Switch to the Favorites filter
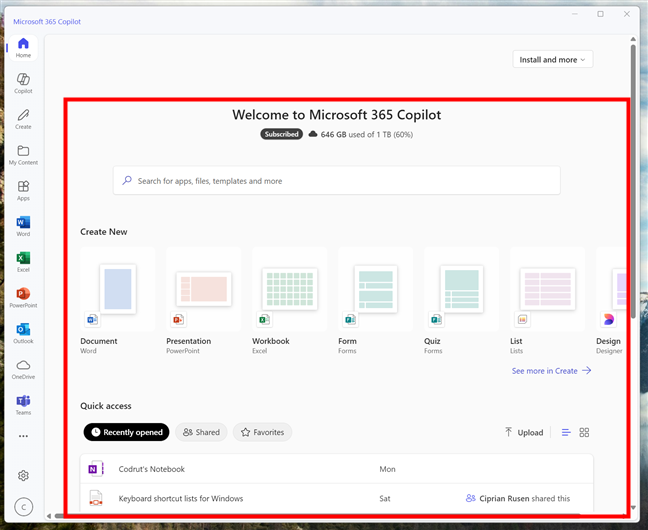The image size is (648, 530). [x=262, y=432]
